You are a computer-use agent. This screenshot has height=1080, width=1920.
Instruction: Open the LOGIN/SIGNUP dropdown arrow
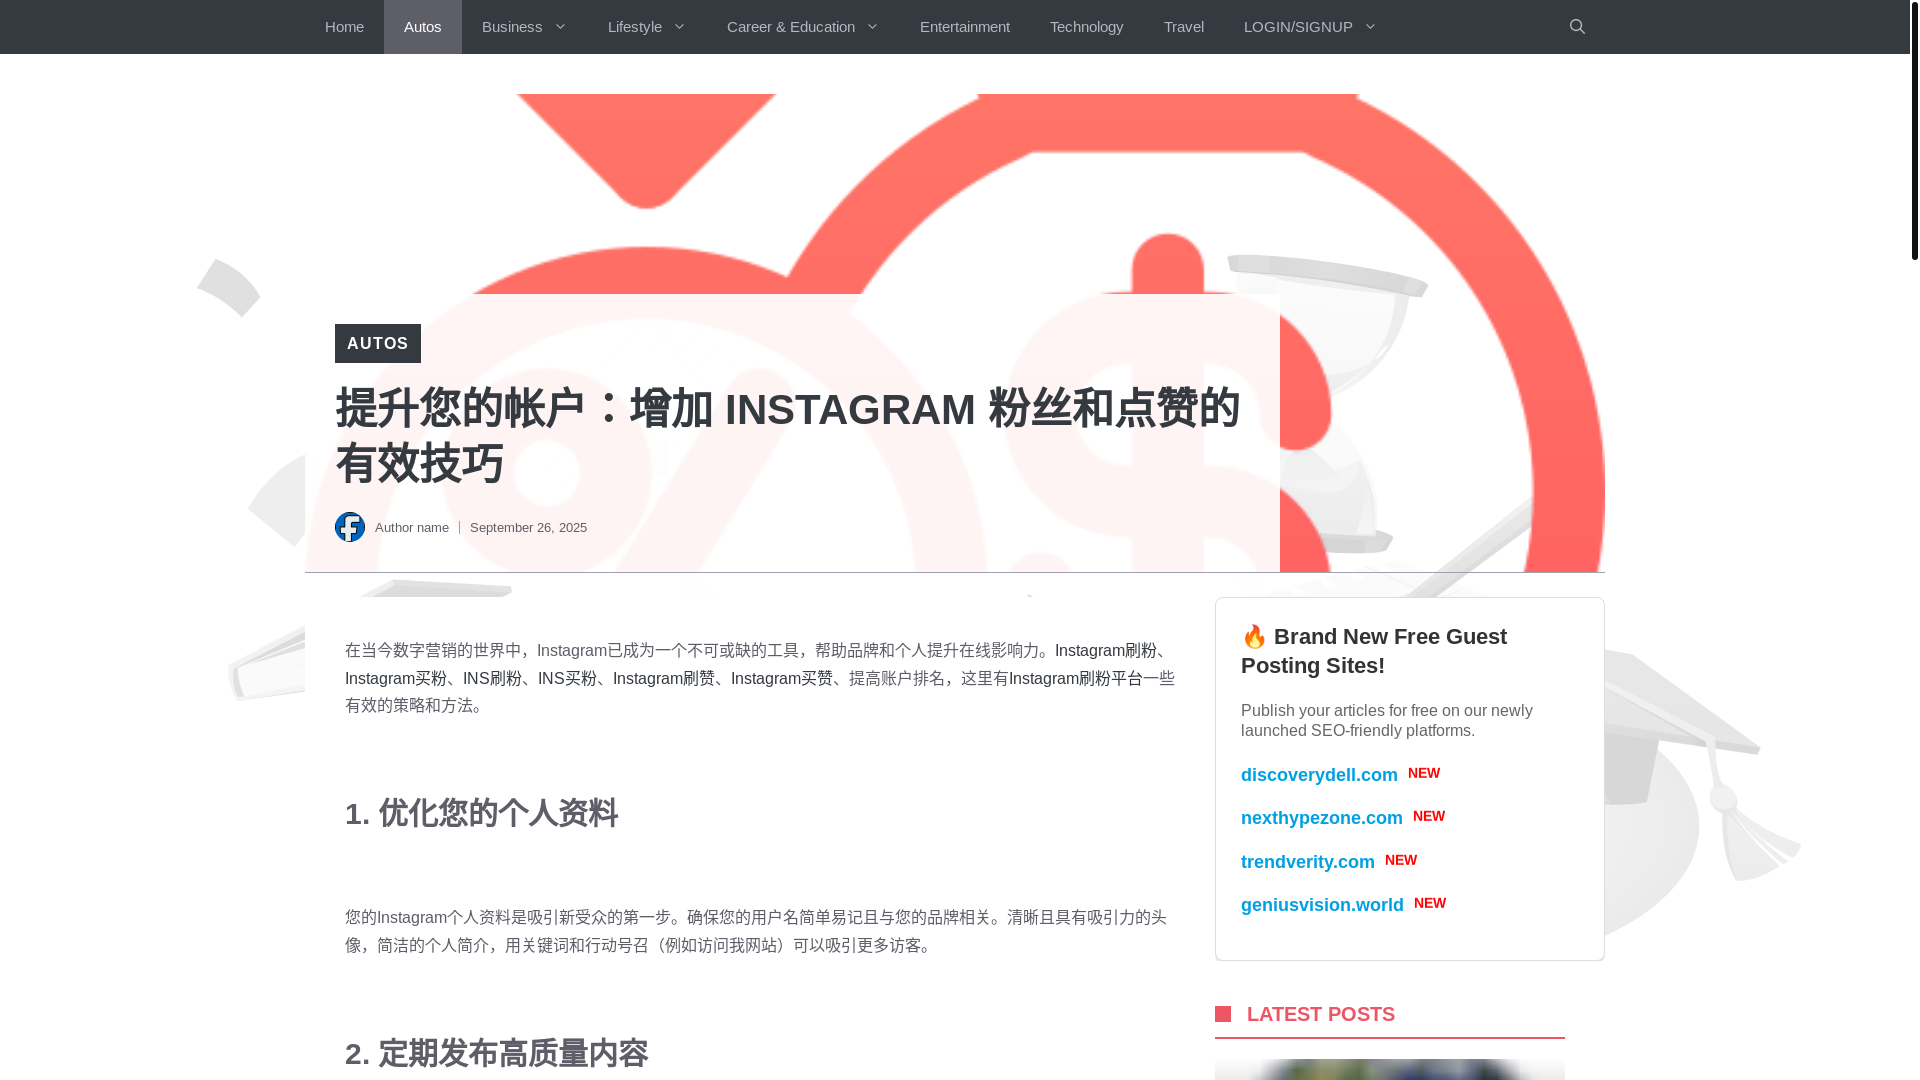[1370, 27]
